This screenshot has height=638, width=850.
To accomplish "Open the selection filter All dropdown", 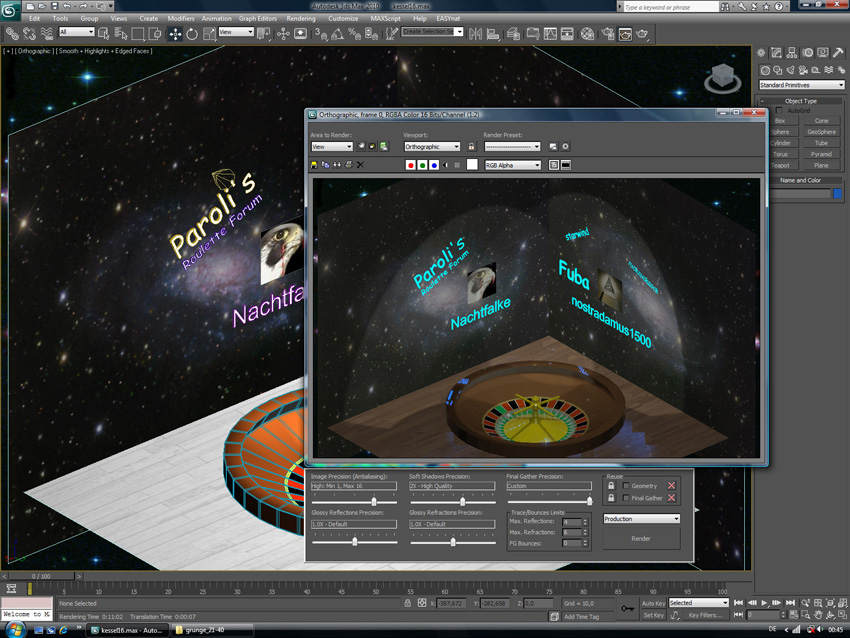I will point(76,32).
